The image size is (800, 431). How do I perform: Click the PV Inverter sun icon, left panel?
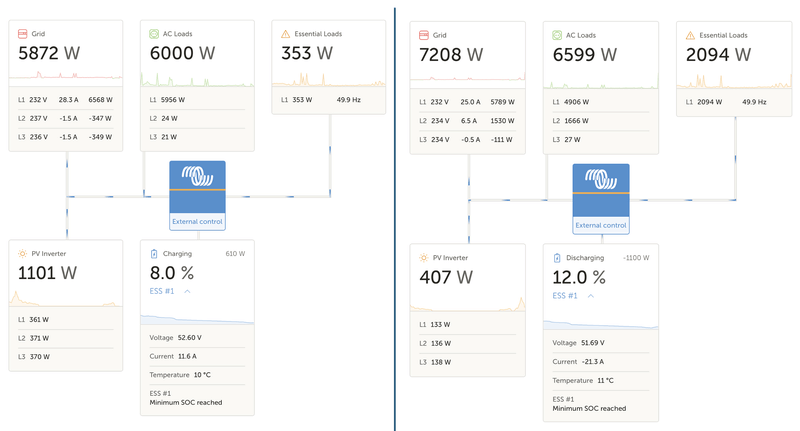click(x=22, y=253)
